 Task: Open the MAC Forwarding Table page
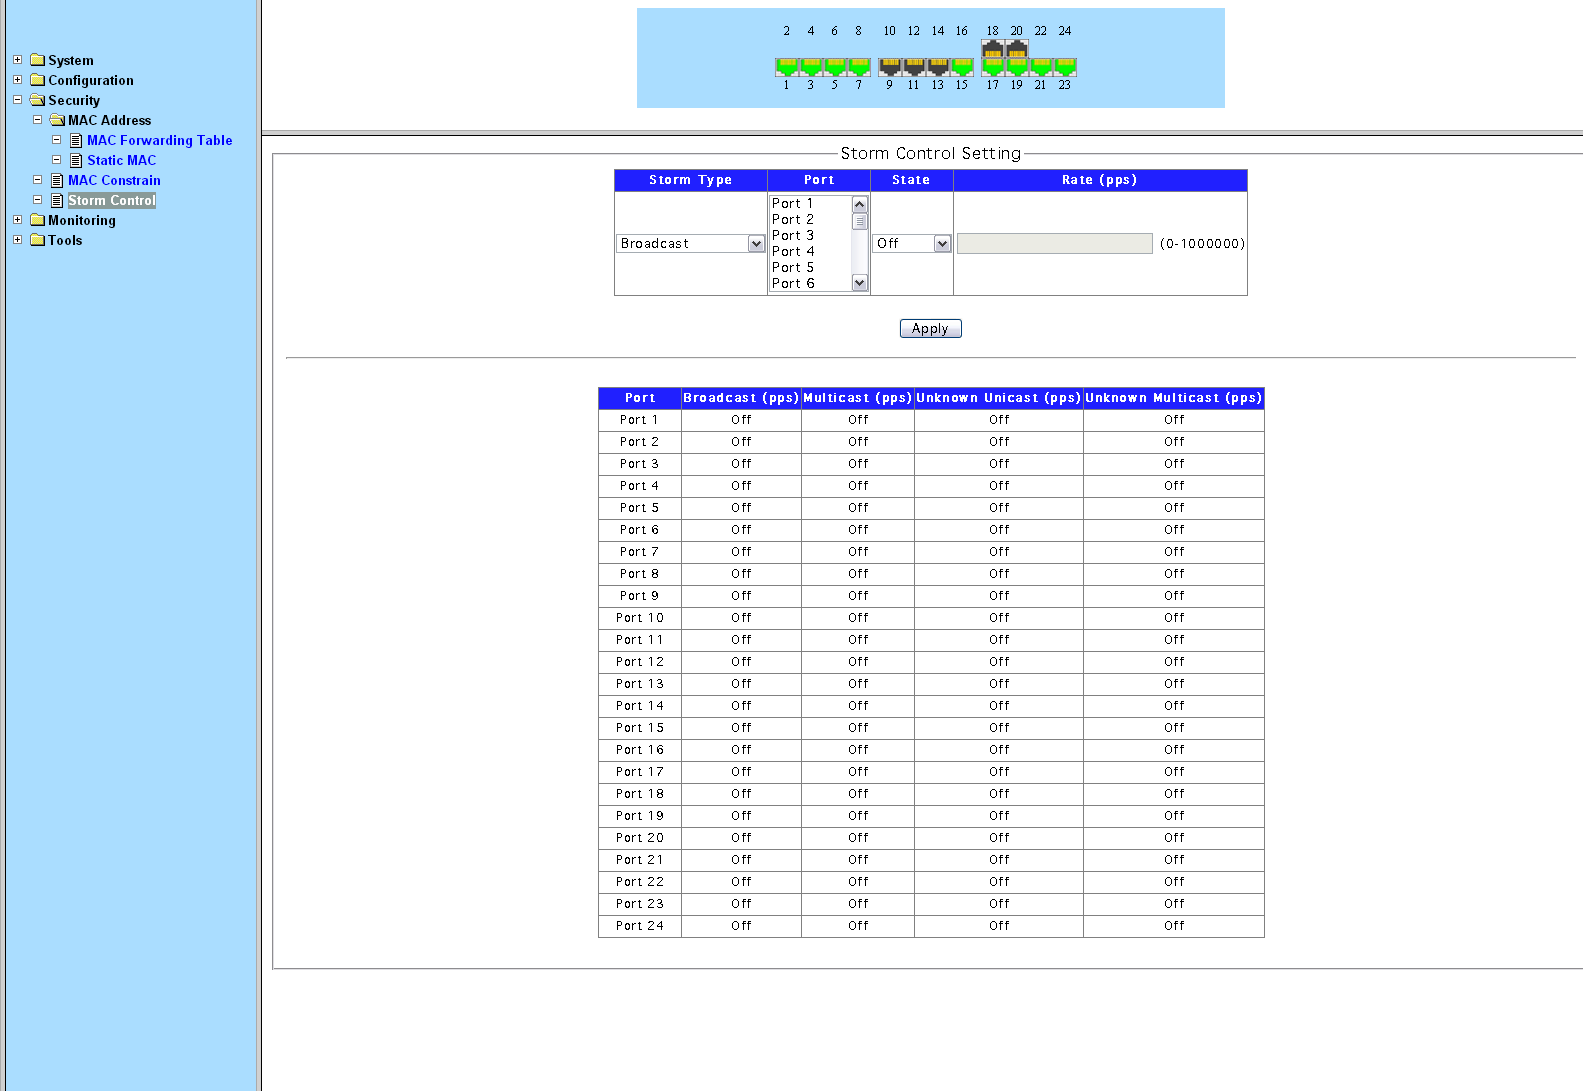tap(159, 140)
